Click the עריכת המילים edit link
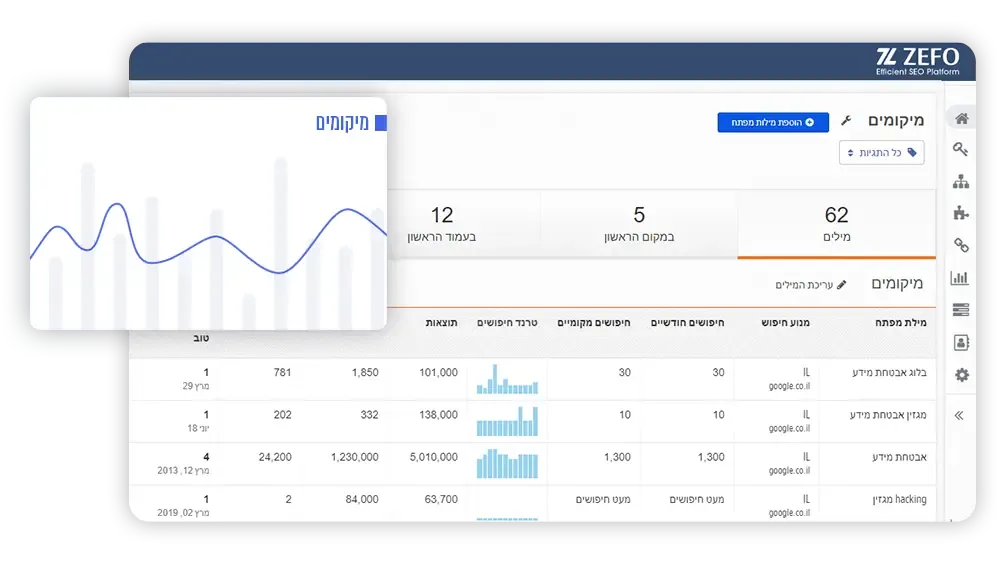 point(811,284)
